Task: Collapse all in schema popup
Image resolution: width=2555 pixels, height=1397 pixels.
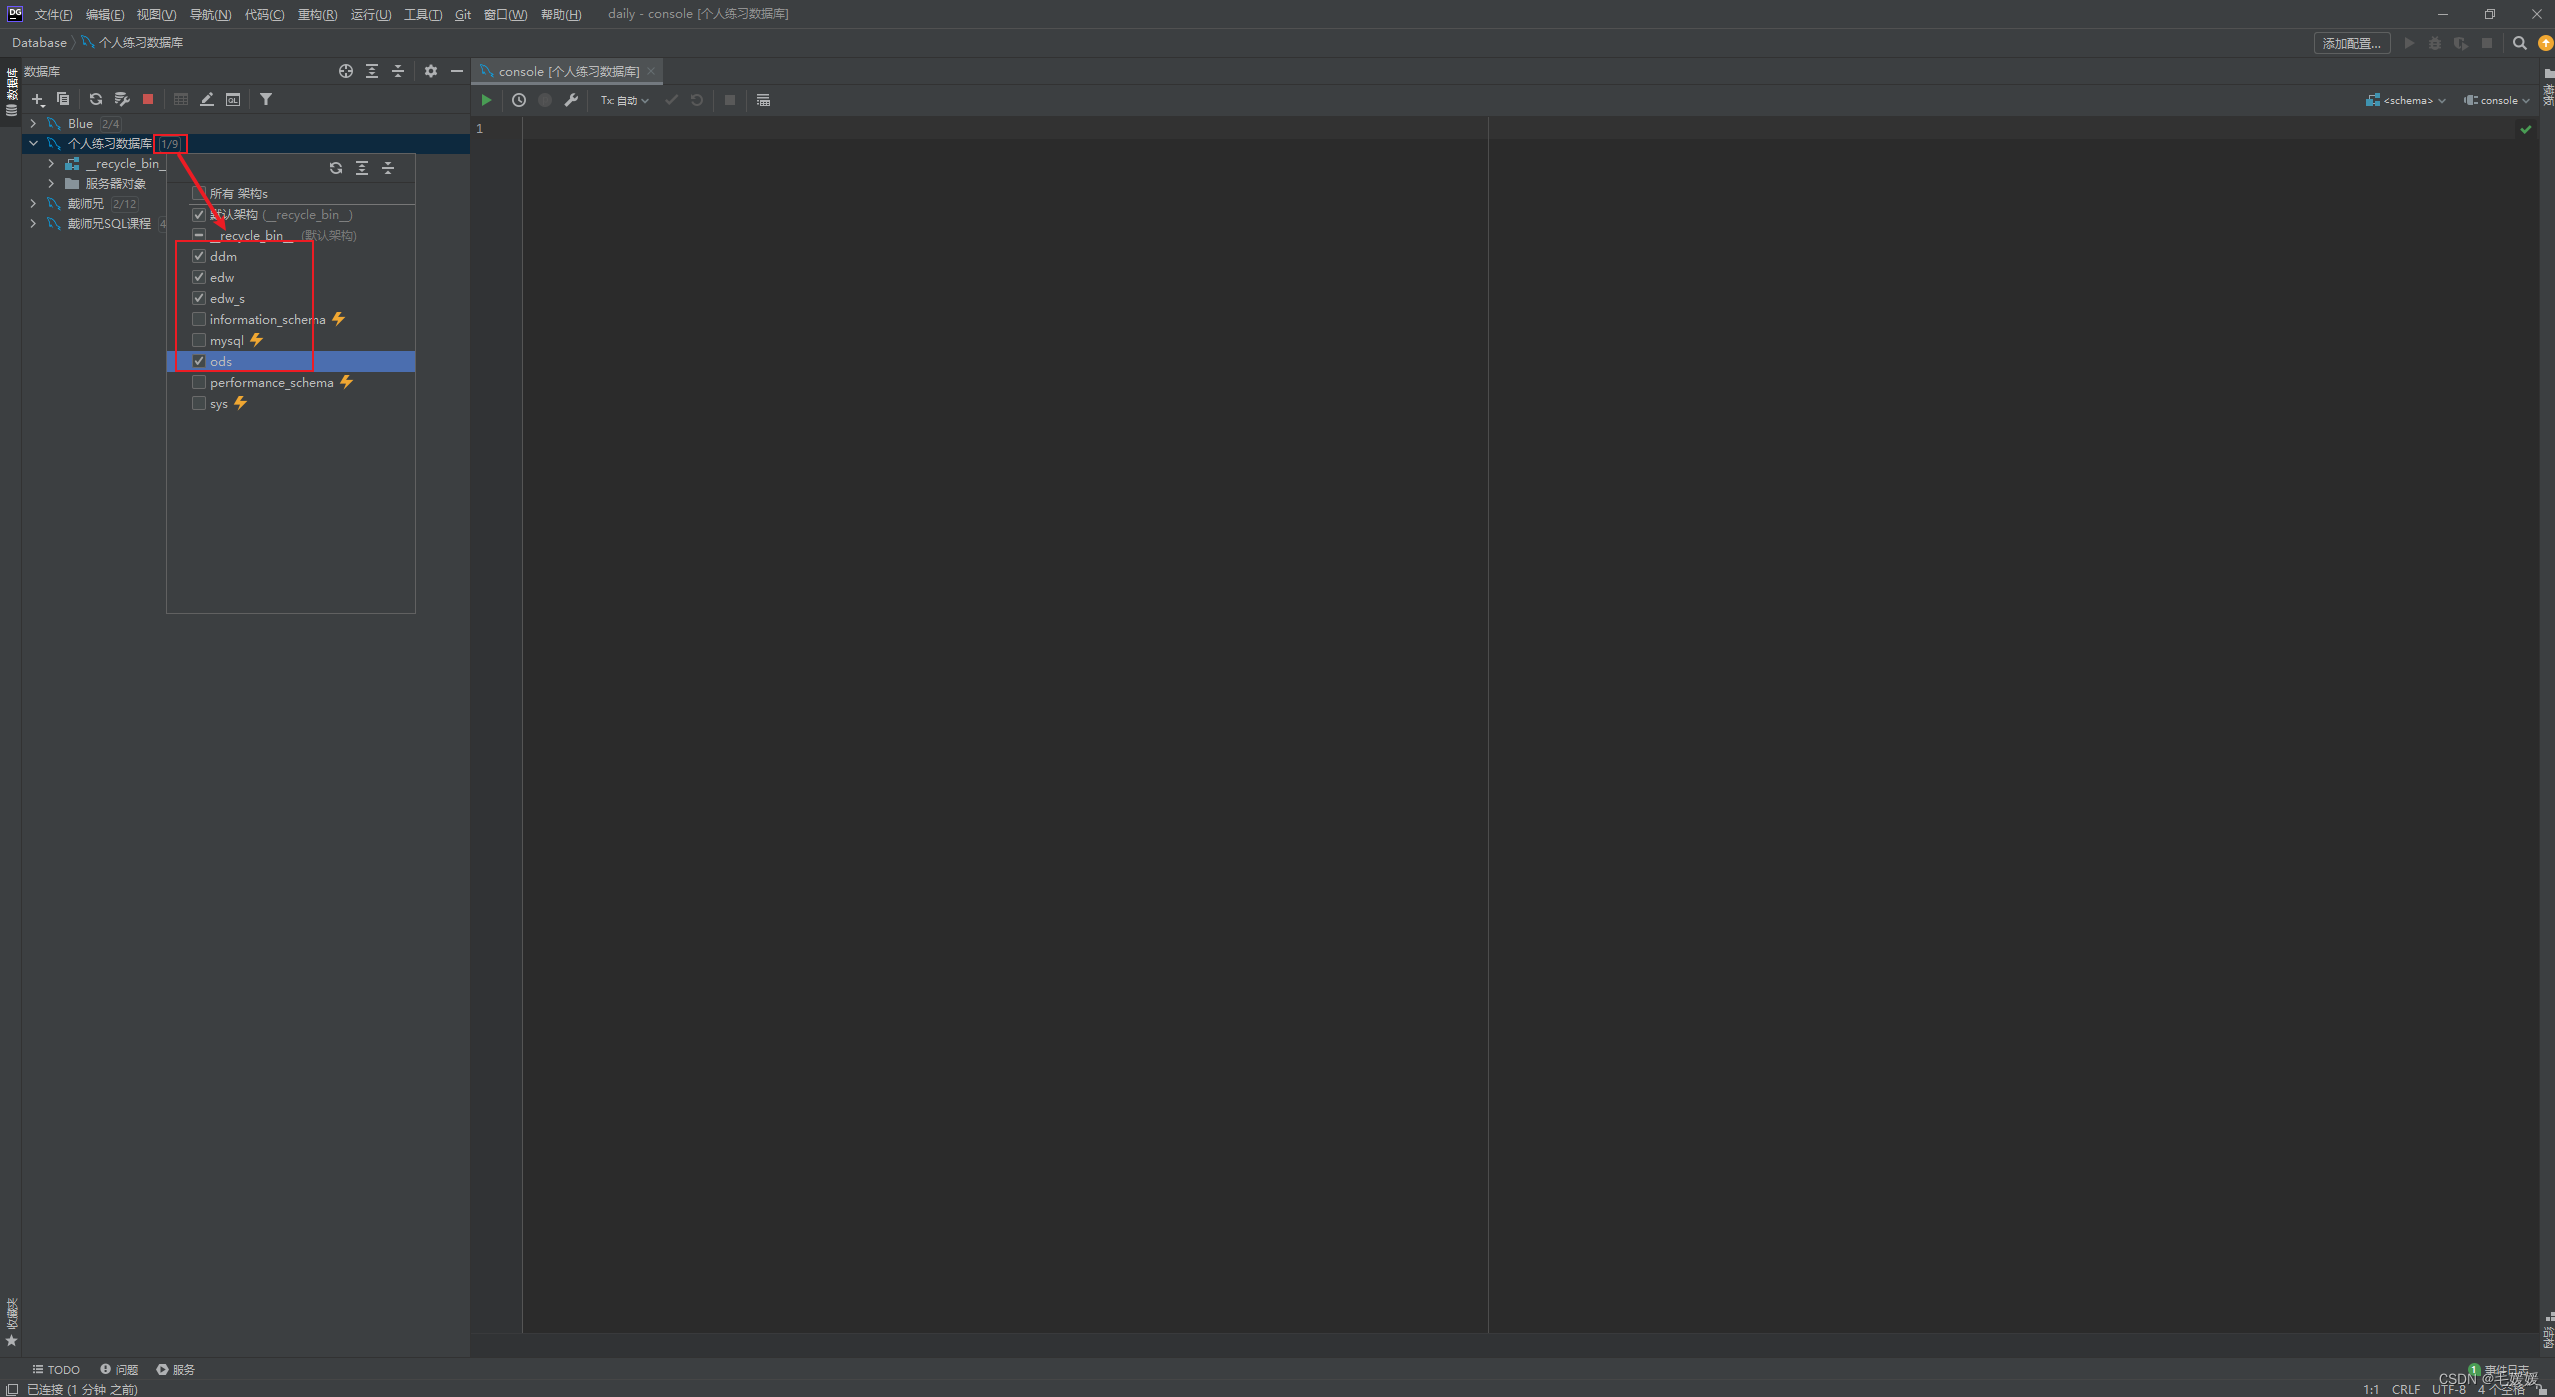Action: coord(388,168)
